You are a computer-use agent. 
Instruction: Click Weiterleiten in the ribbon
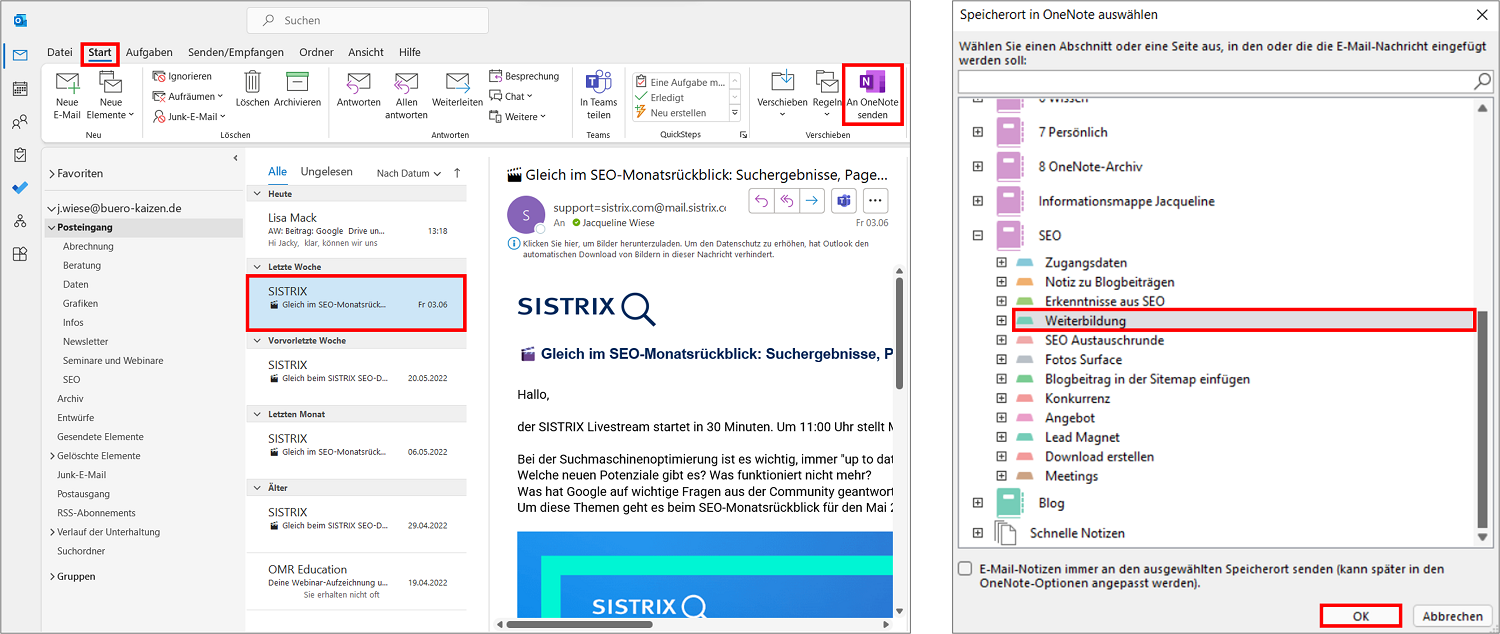tap(458, 89)
